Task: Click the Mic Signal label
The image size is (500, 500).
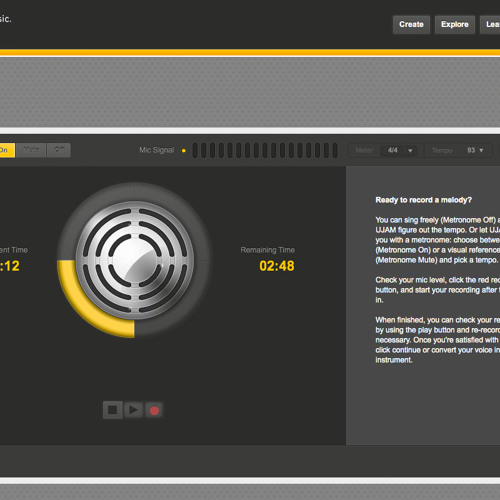Action: [x=157, y=150]
